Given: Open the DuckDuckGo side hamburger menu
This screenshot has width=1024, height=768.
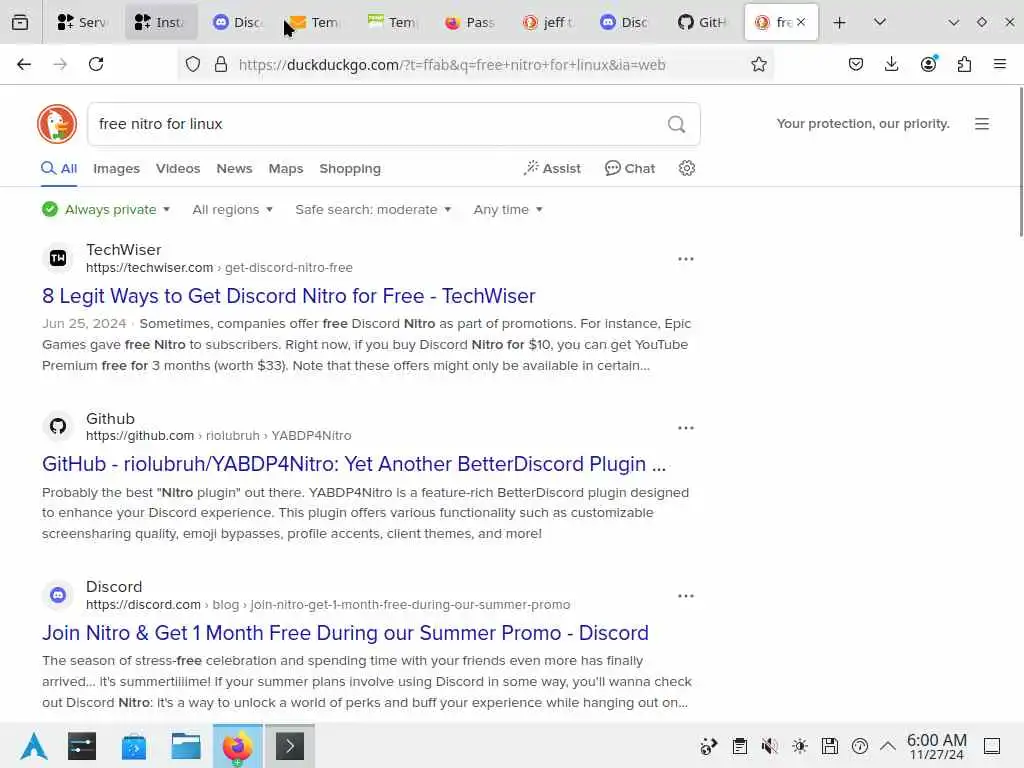Looking at the screenshot, I should pos(982,124).
